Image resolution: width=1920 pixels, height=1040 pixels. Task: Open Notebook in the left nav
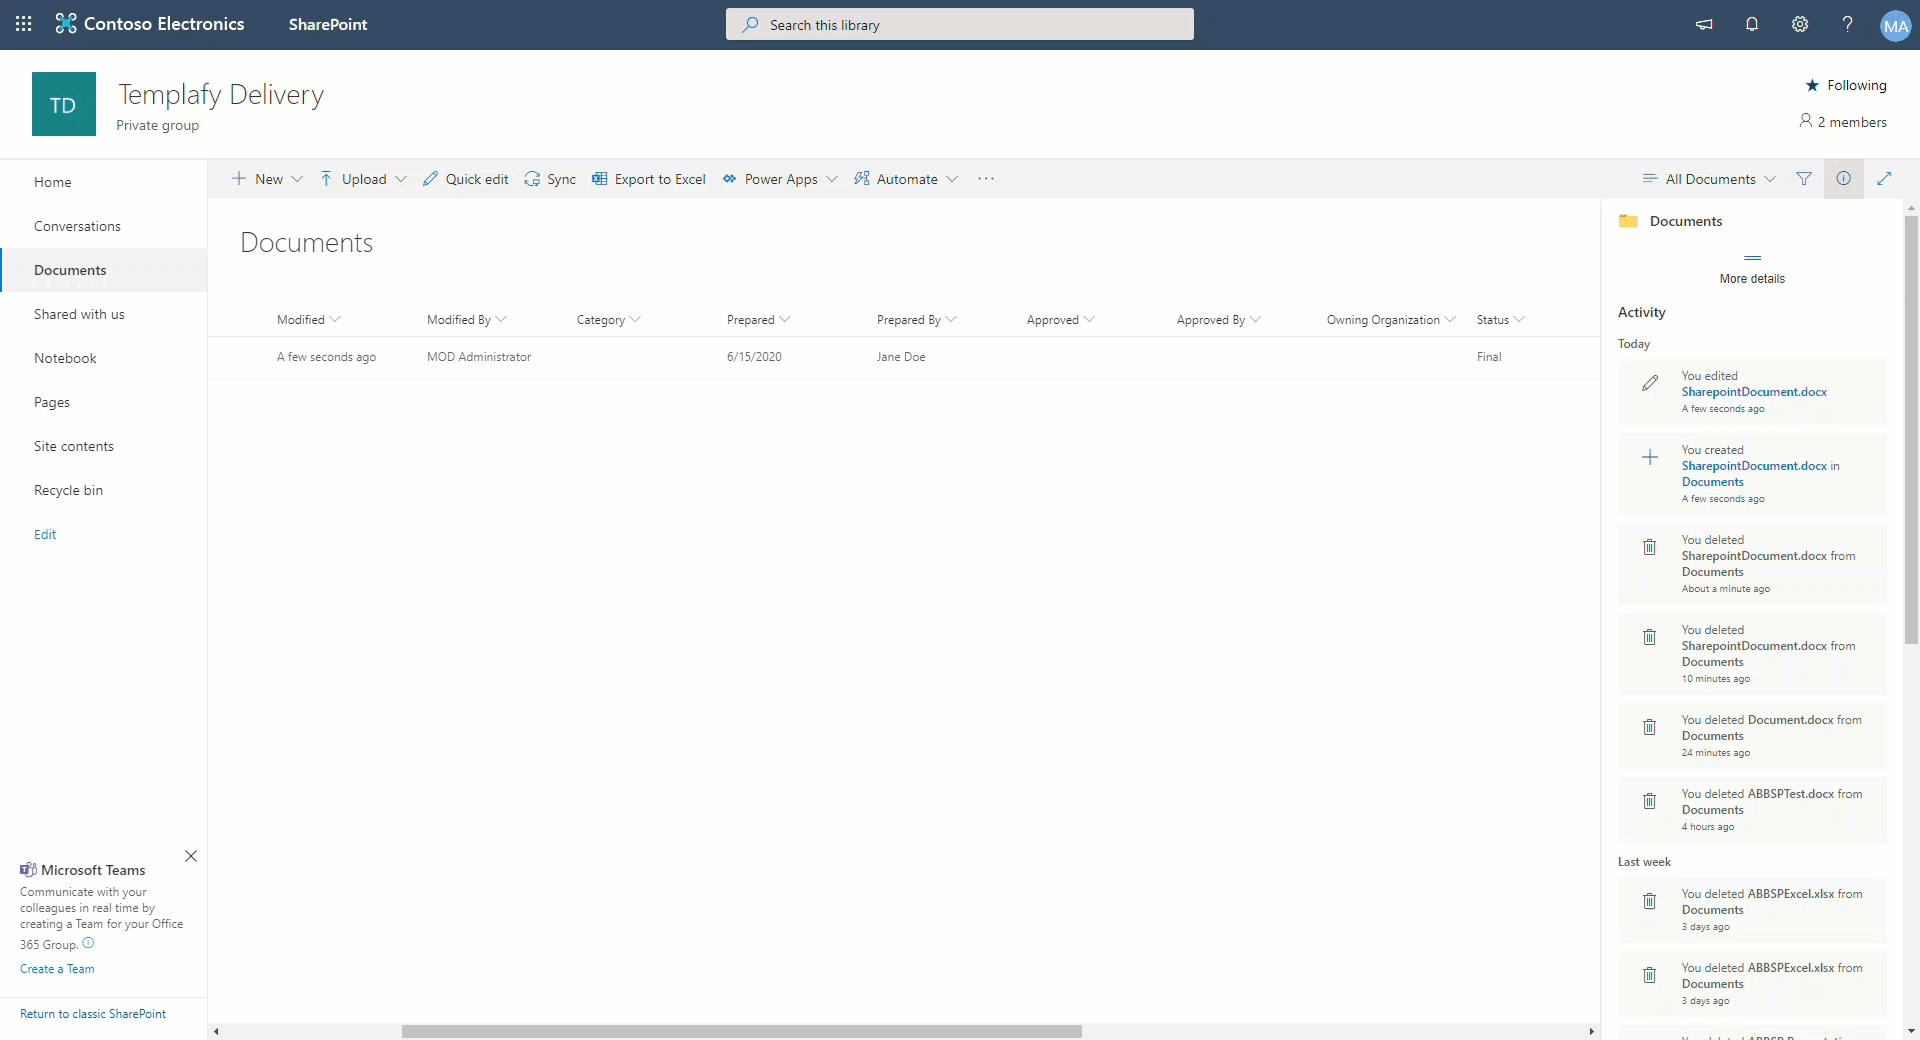point(65,358)
